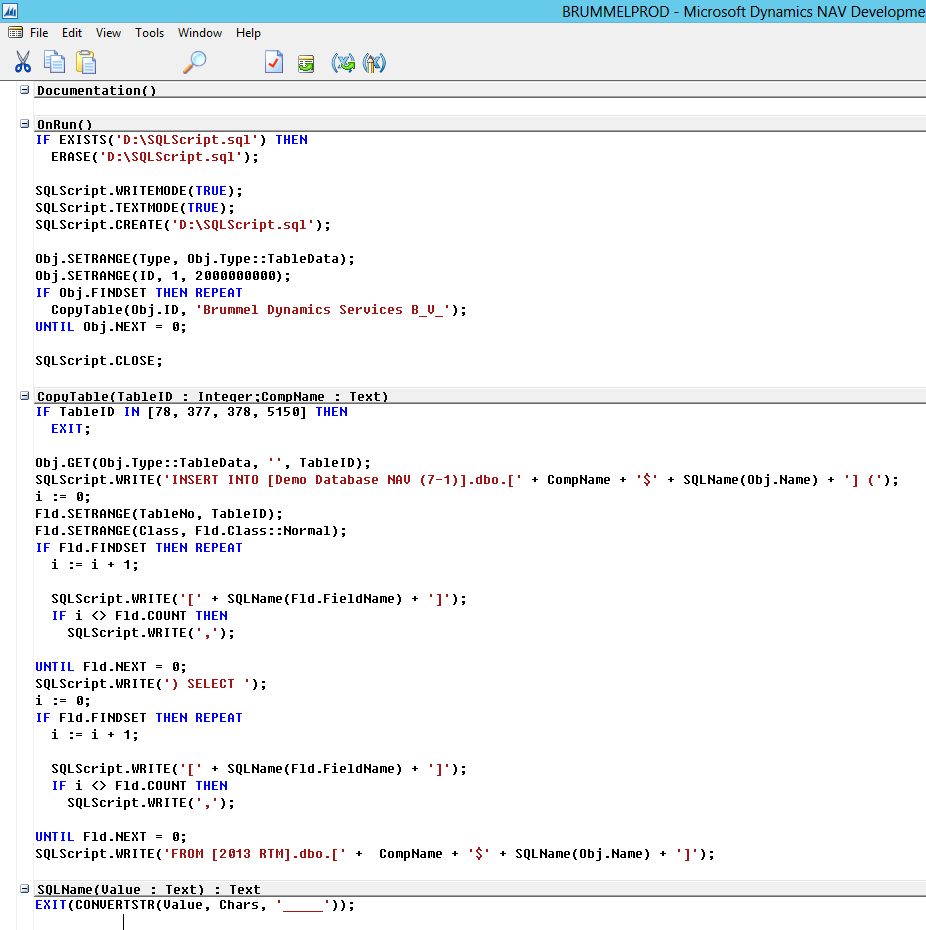Collapse the OnRun() trigger section
The height and width of the screenshot is (930, 926).
25,125
